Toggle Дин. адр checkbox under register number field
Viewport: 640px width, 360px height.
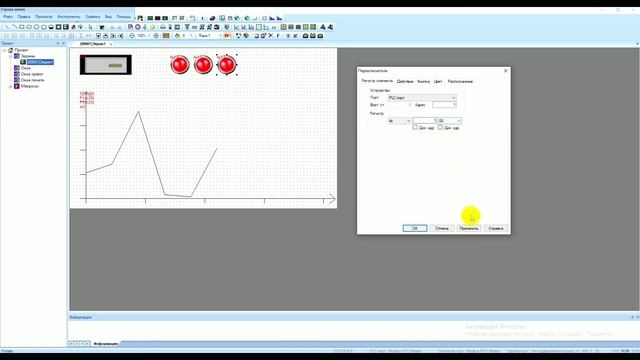point(415,127)
